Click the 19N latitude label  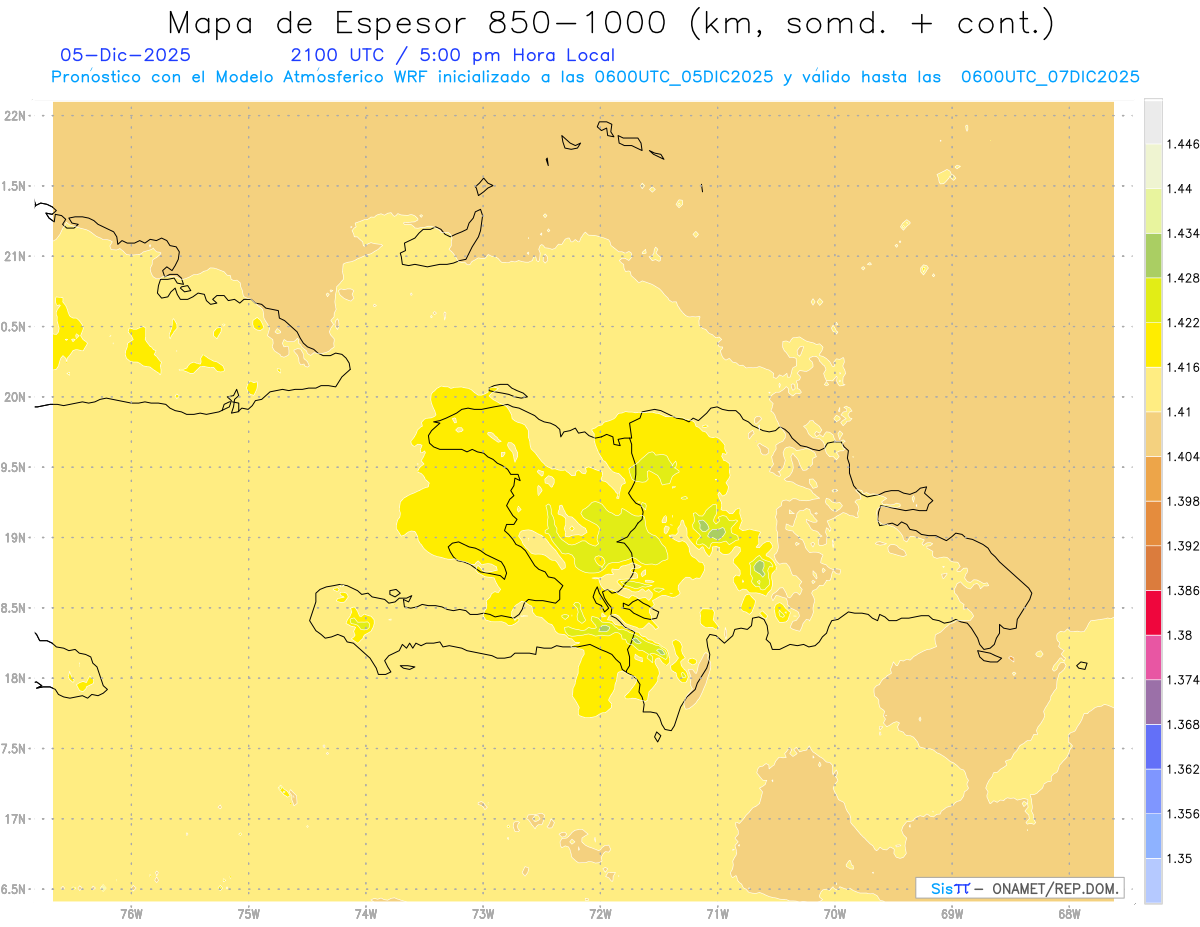pos(16,538)
